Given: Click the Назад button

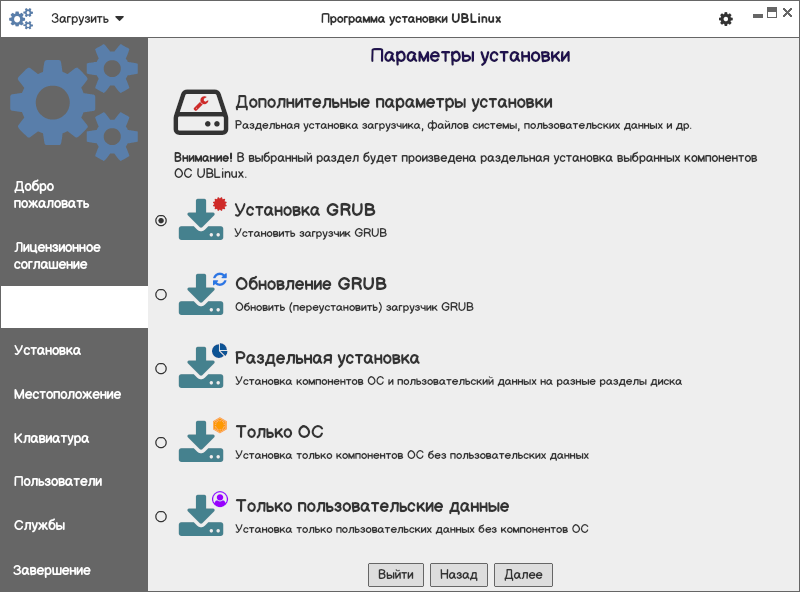Looking at the screenshot, I should click(x=459, y=575).
